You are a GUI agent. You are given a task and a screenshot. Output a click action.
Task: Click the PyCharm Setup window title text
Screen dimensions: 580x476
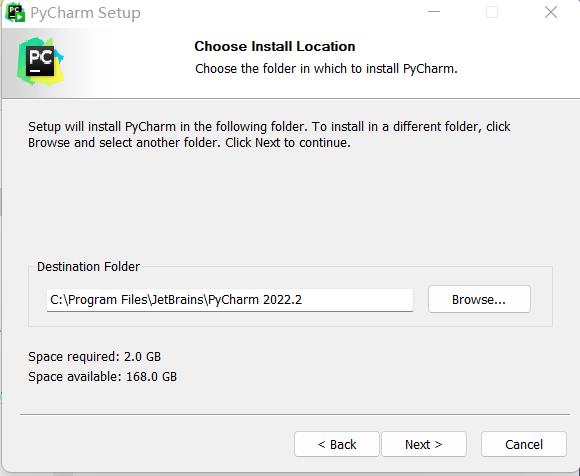(x=85, y=13)
